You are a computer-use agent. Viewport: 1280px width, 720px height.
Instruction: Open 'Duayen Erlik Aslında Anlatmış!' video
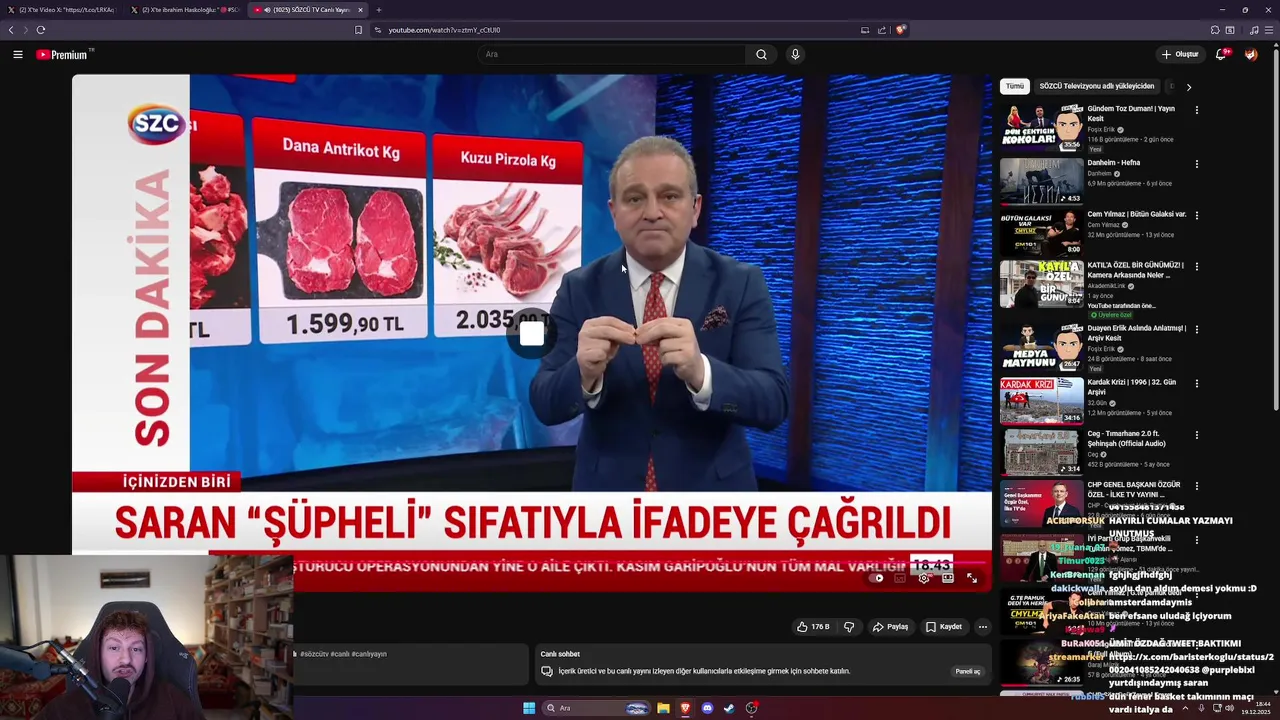(x=1041, y=346)
